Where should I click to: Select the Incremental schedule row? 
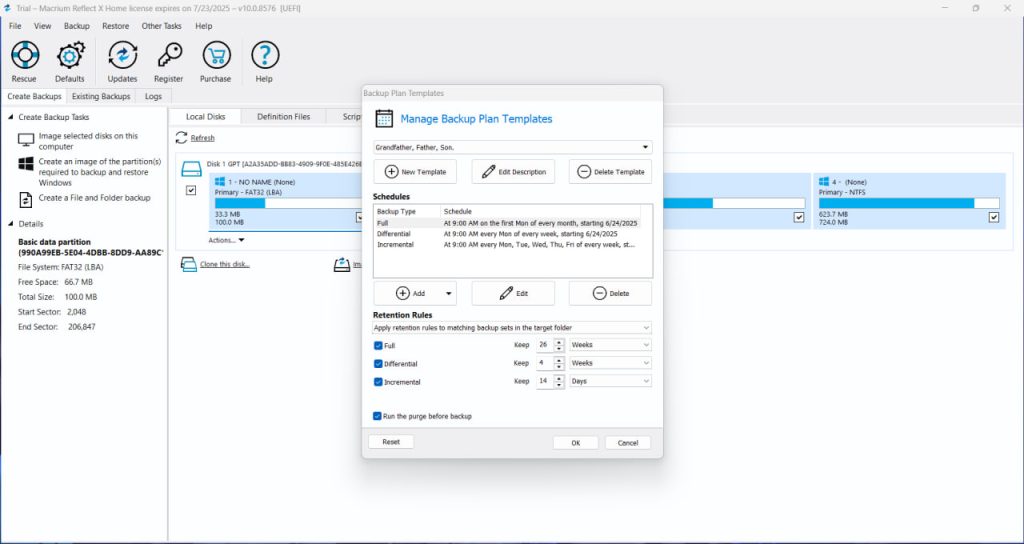coord(507,244)
